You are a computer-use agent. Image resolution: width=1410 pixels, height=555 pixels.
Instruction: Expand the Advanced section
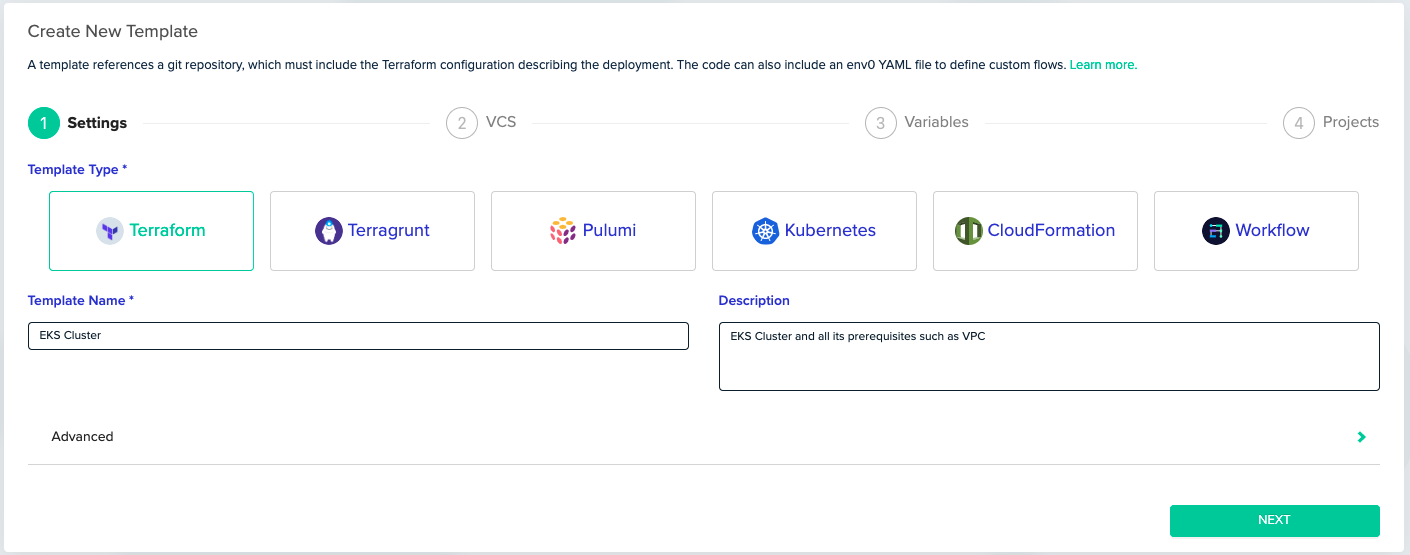703,437
